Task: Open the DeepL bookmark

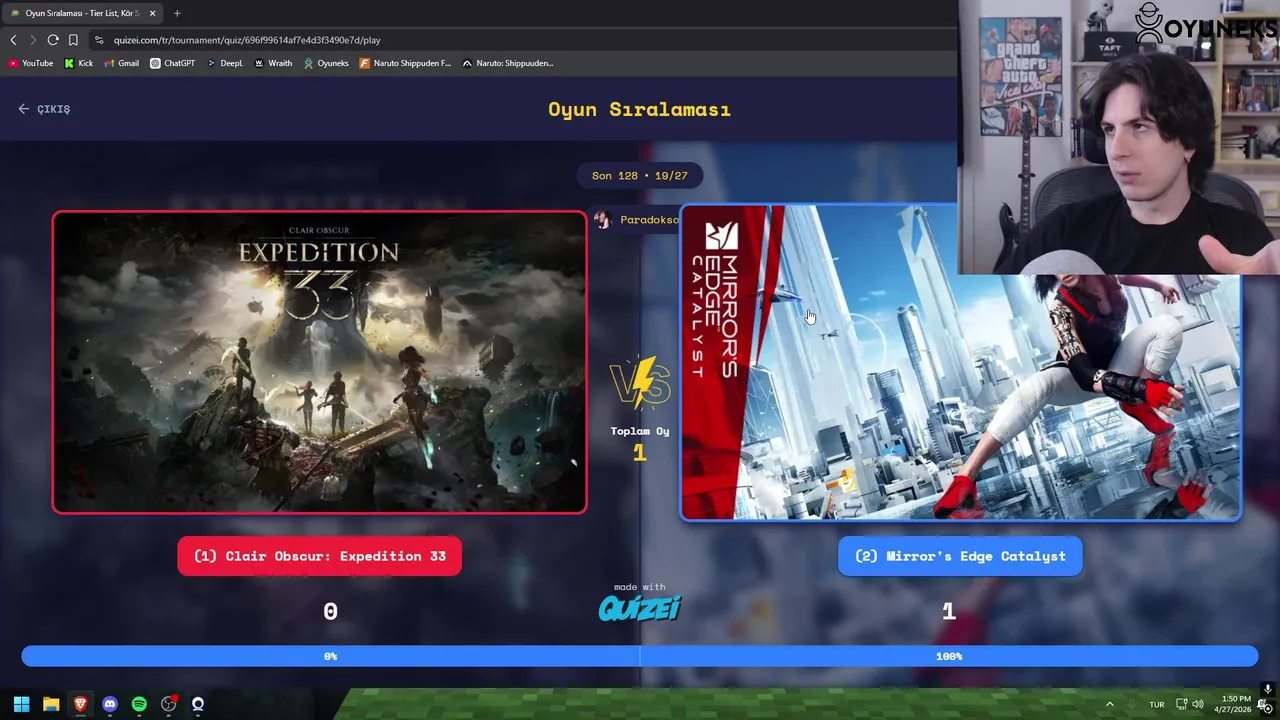Action: (x=225, y=63)
